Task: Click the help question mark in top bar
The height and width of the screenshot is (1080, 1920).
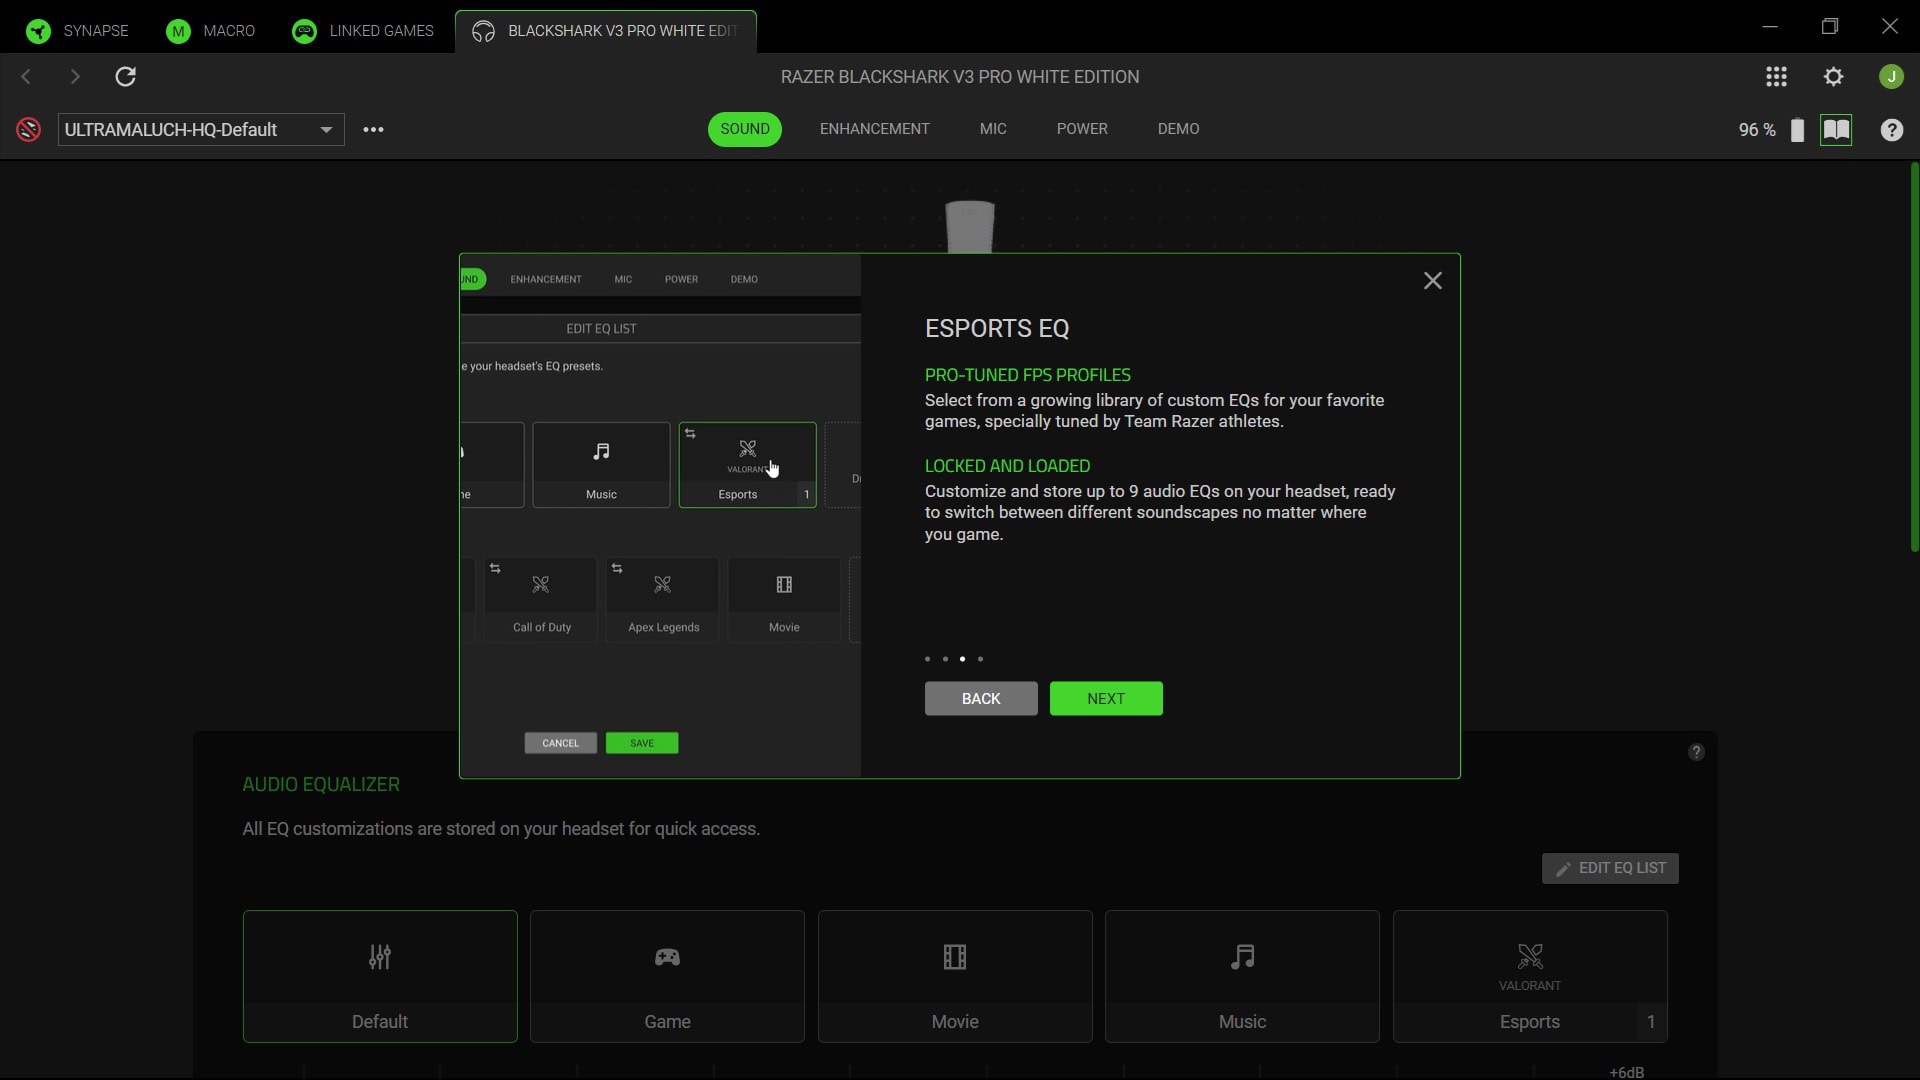Action: click(x=1891, y=130)
